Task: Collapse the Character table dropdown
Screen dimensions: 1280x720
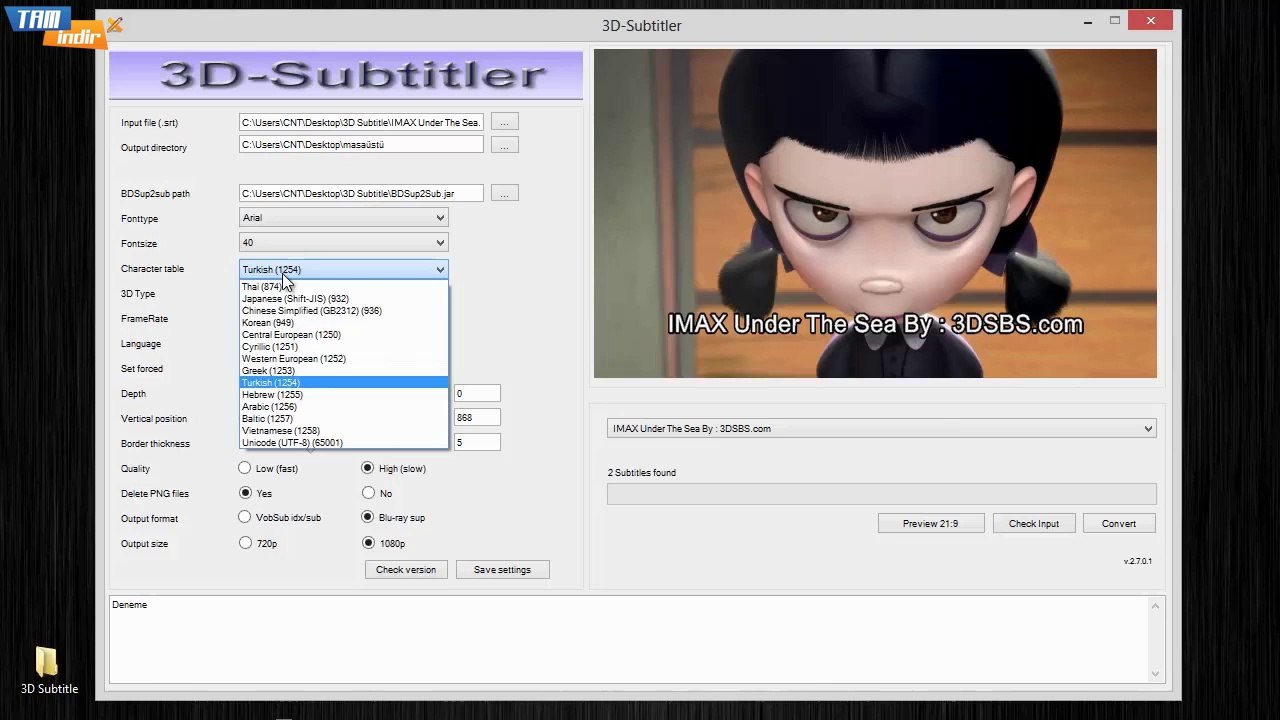Action: point(343,269)
